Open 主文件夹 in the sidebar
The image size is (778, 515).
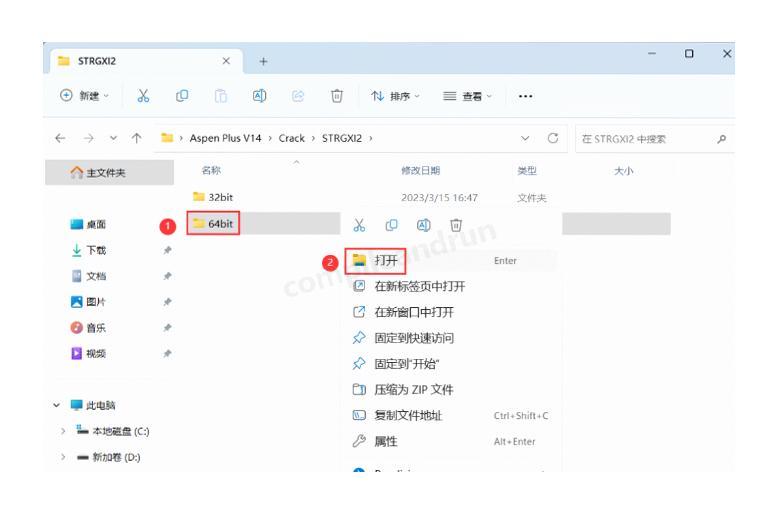(x=110, y=173)
